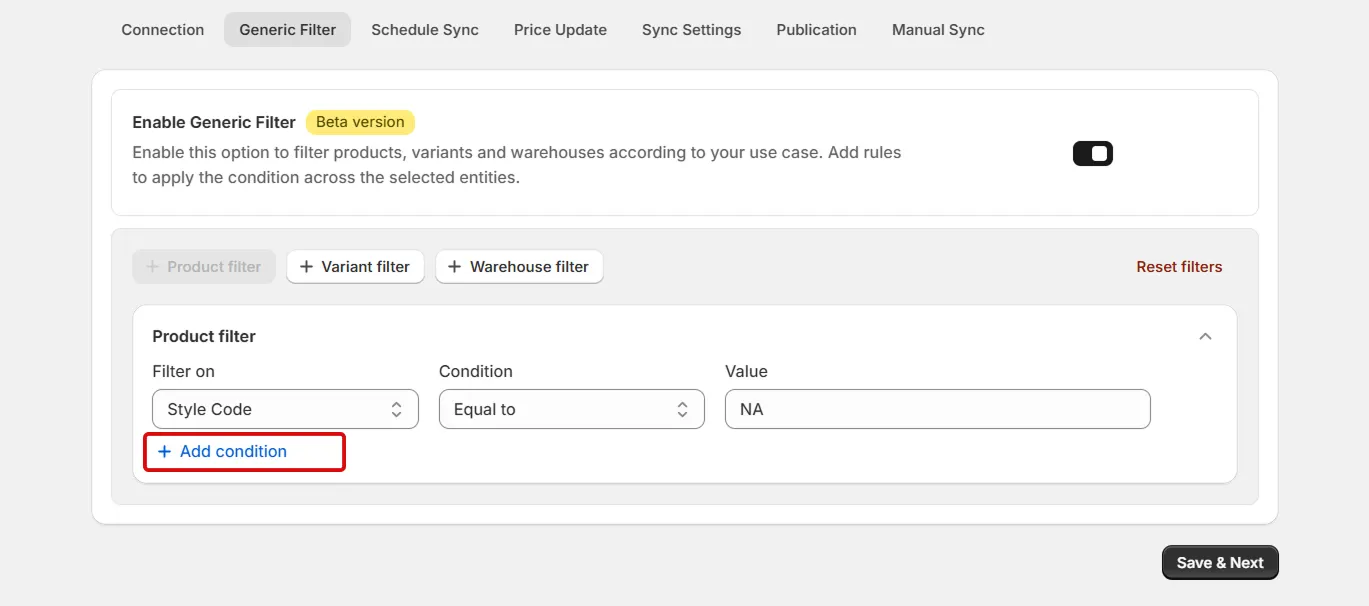
Task: Click the Beta version badge
Action: tap(360, 122)
